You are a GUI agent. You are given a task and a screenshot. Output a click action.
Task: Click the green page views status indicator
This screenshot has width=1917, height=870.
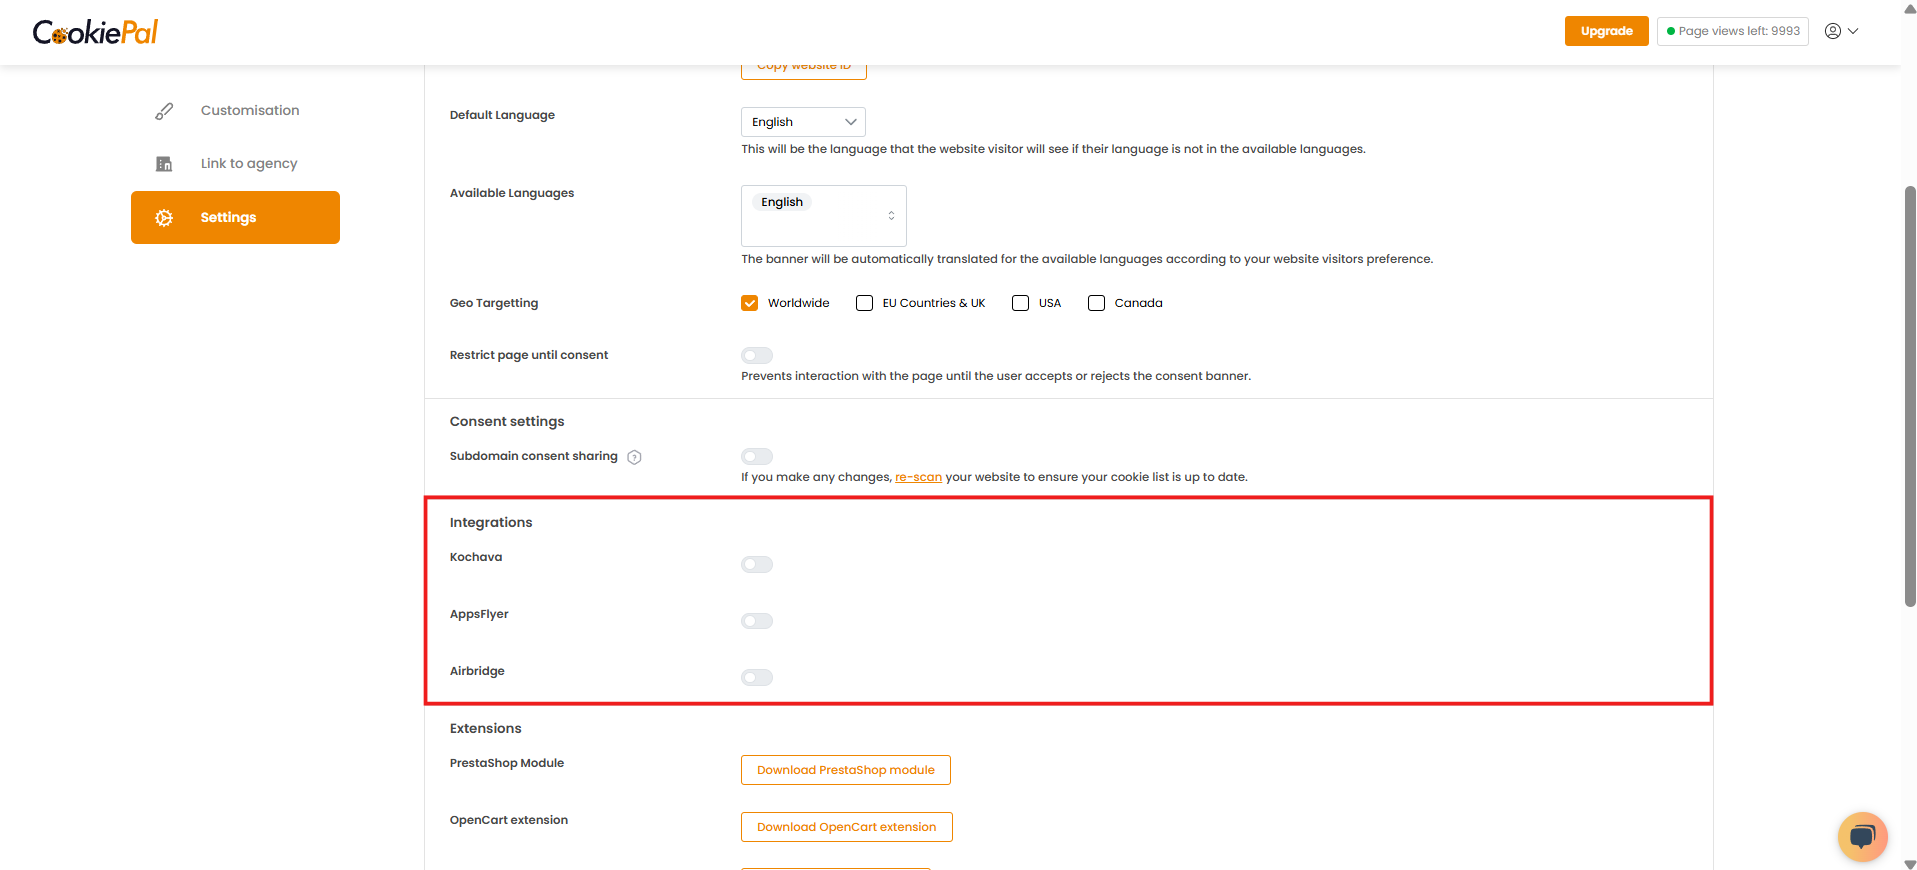[1671, 31]
